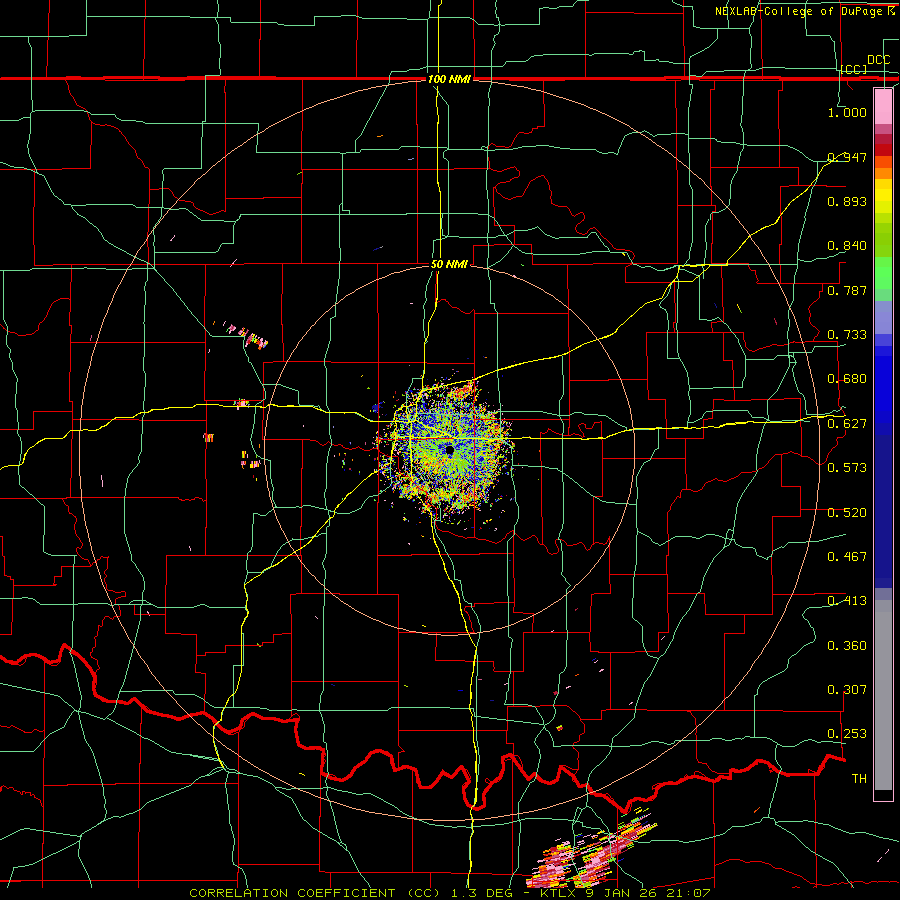
Task: Click the 0.840 scale value
Action: click(847, 245)
